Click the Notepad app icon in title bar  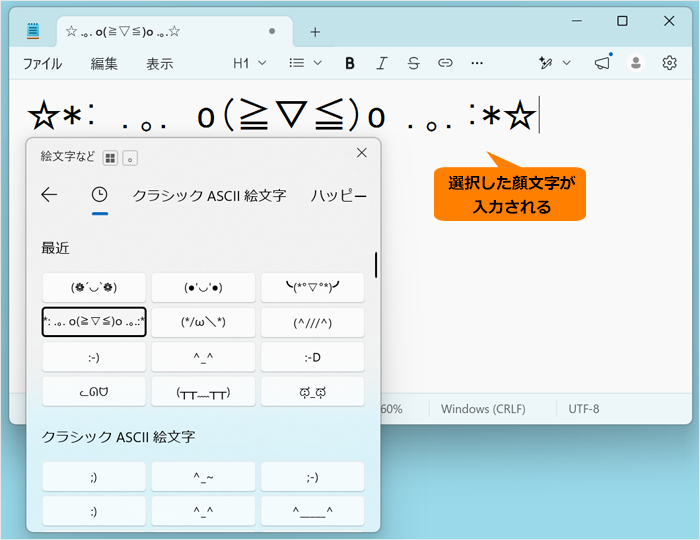point(33,31)
